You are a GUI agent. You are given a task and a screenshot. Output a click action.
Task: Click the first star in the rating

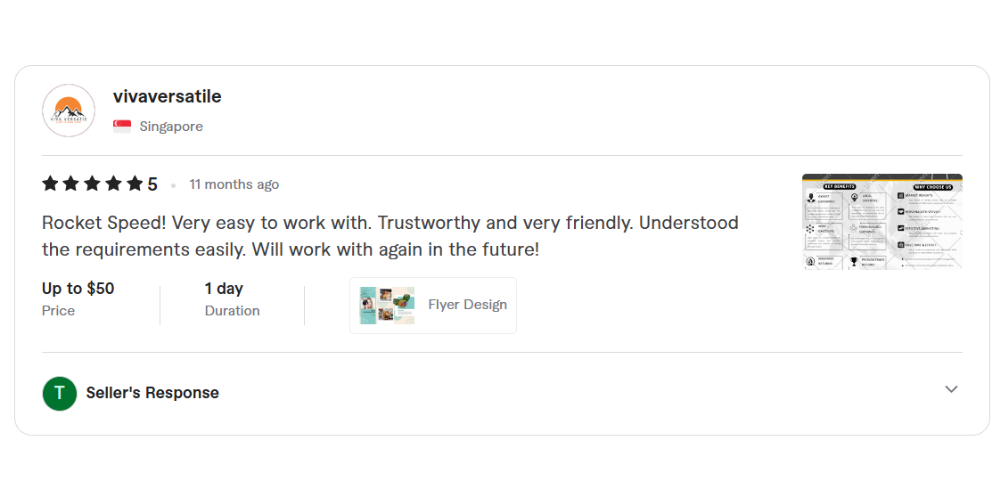click(x=50, y=184)
